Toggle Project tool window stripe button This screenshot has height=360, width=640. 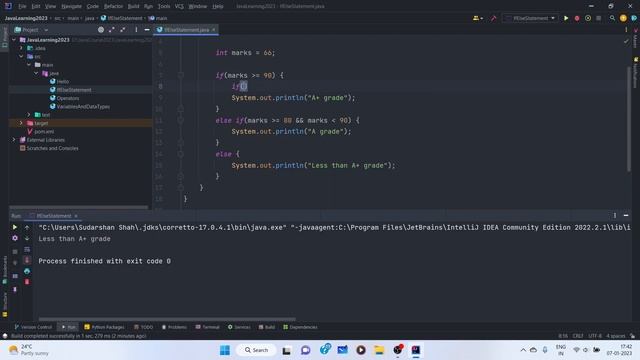click(x=4, y=38)
